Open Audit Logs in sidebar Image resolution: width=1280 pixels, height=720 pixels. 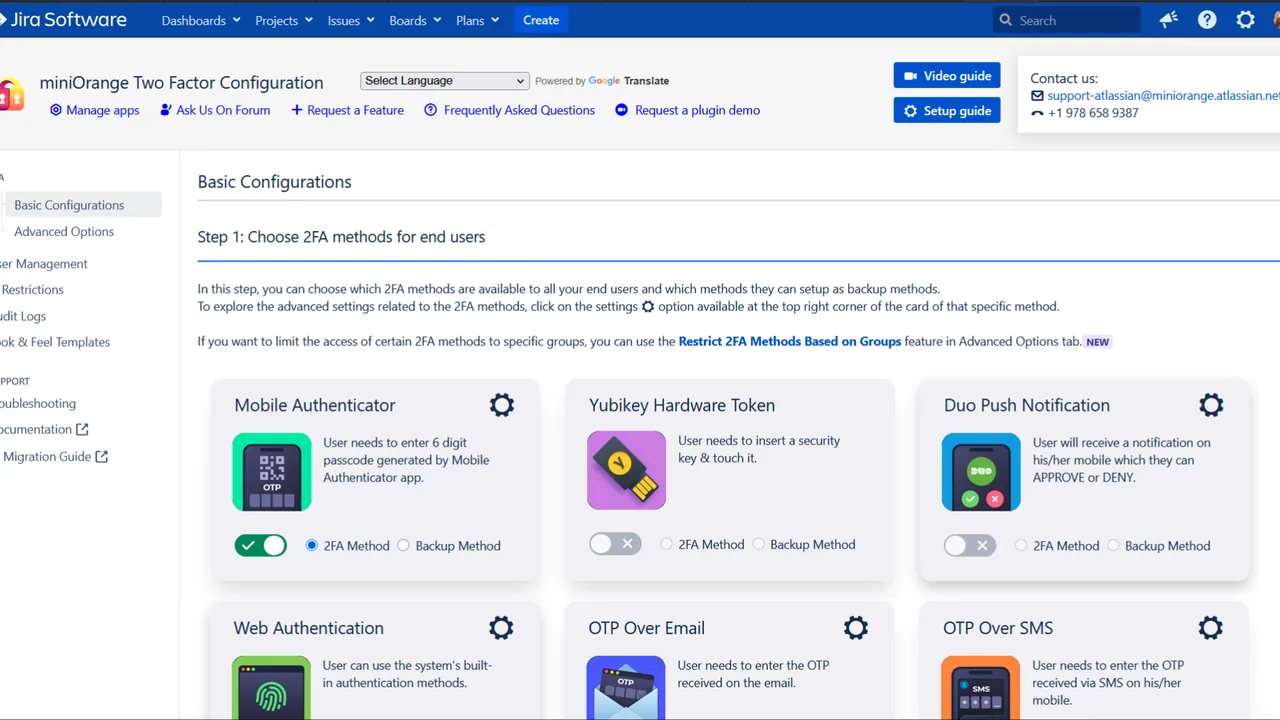[23, 316]
